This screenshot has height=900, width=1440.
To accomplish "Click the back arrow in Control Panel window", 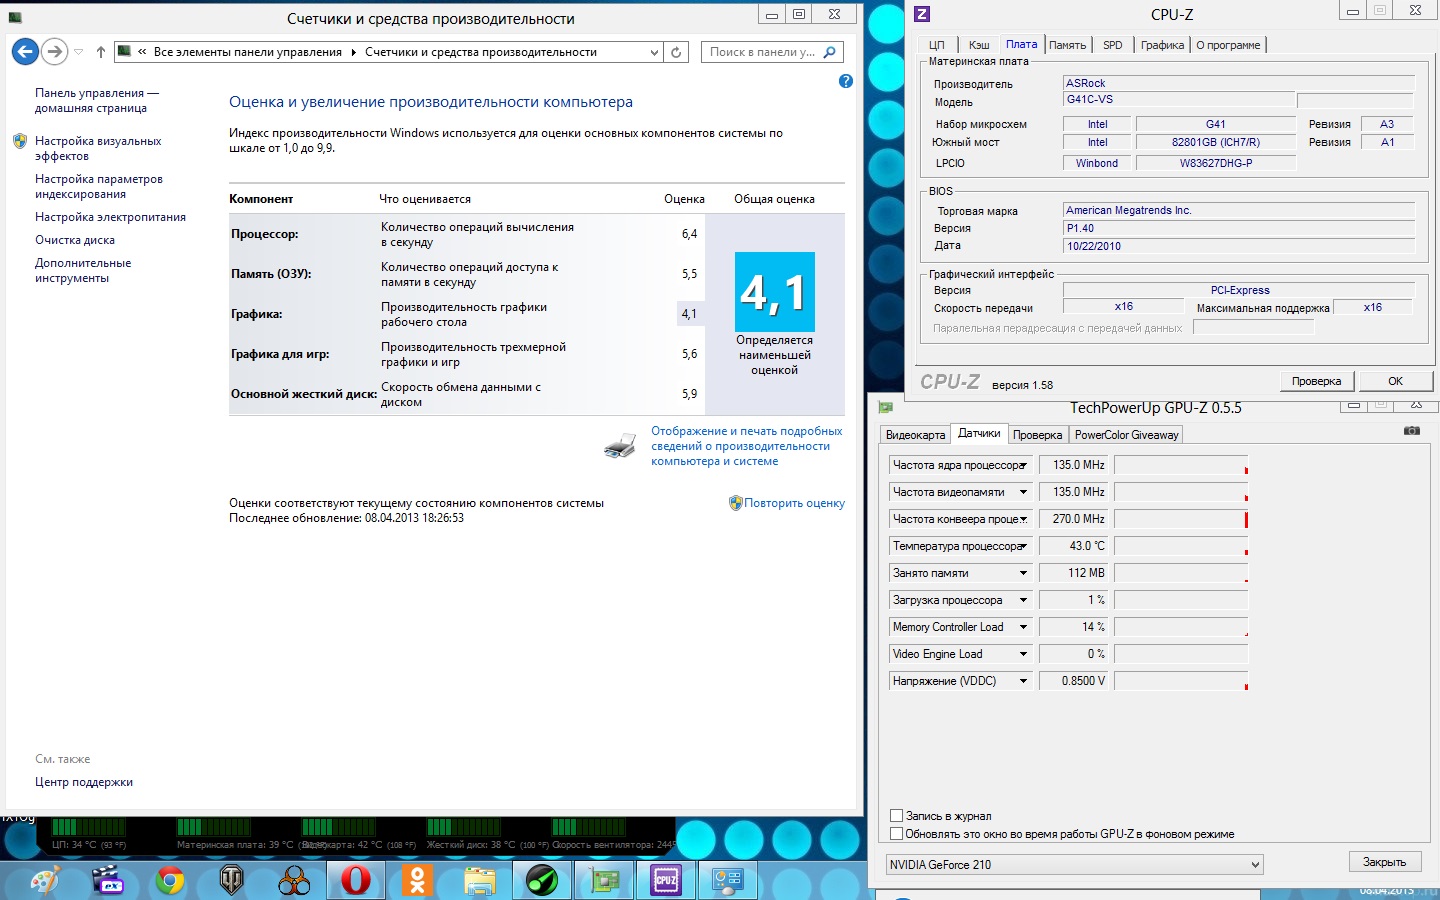I will [25, 52].
